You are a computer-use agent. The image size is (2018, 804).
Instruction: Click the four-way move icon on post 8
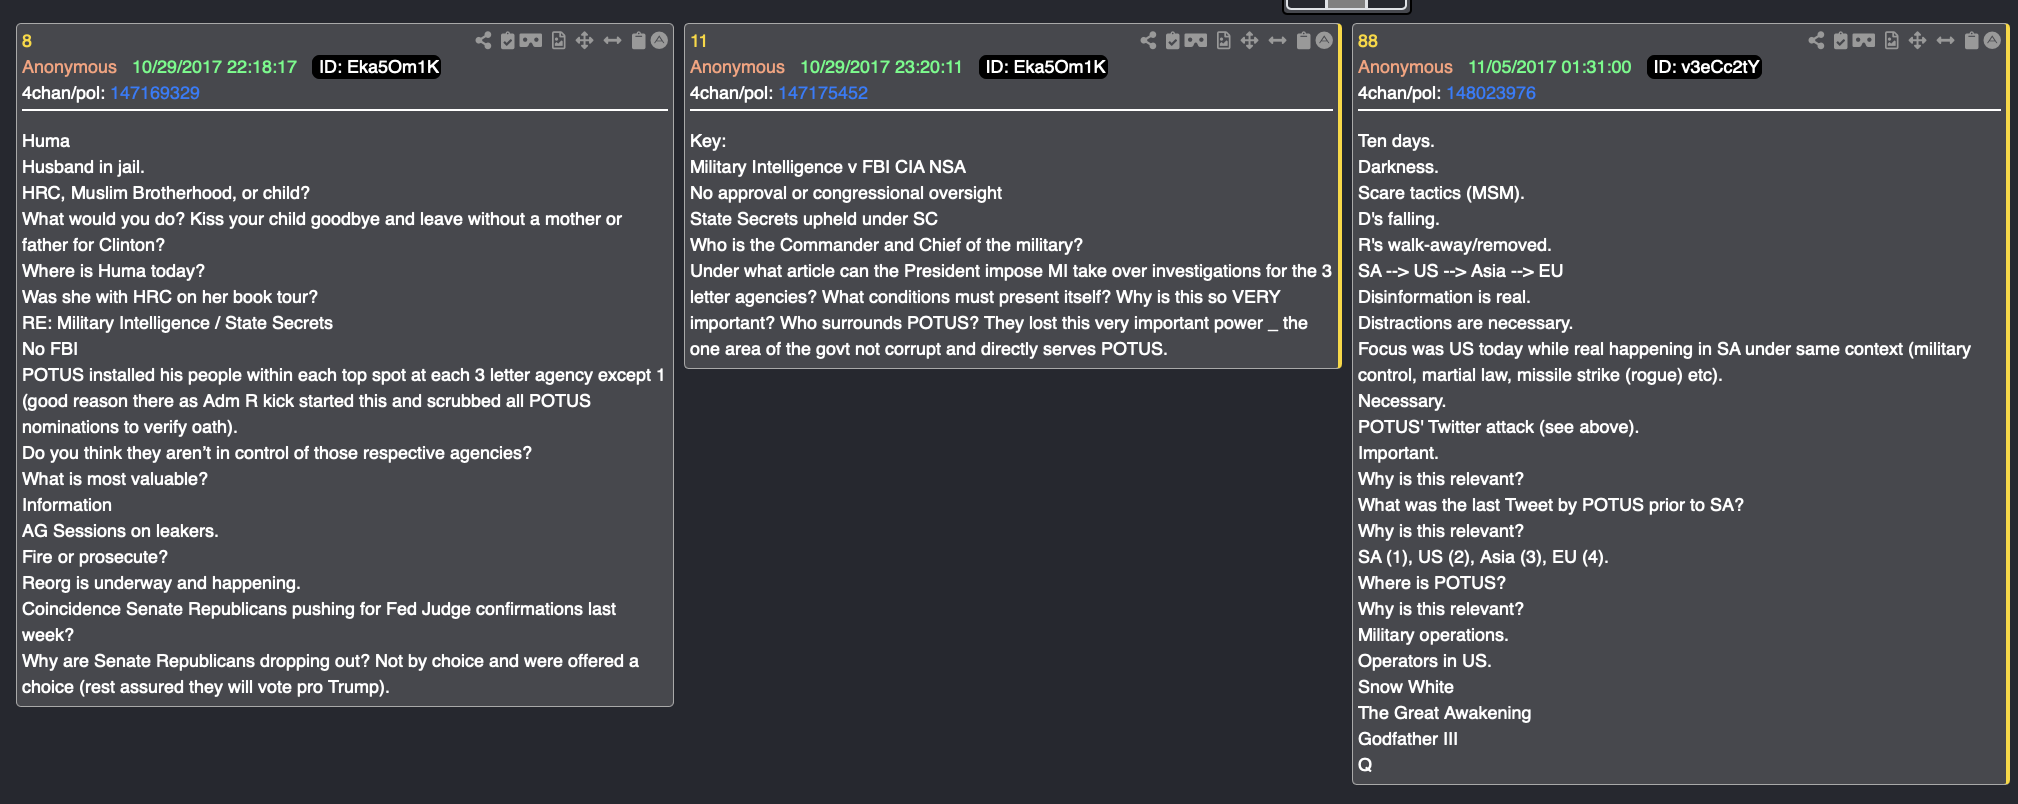[x=585, y=40]
